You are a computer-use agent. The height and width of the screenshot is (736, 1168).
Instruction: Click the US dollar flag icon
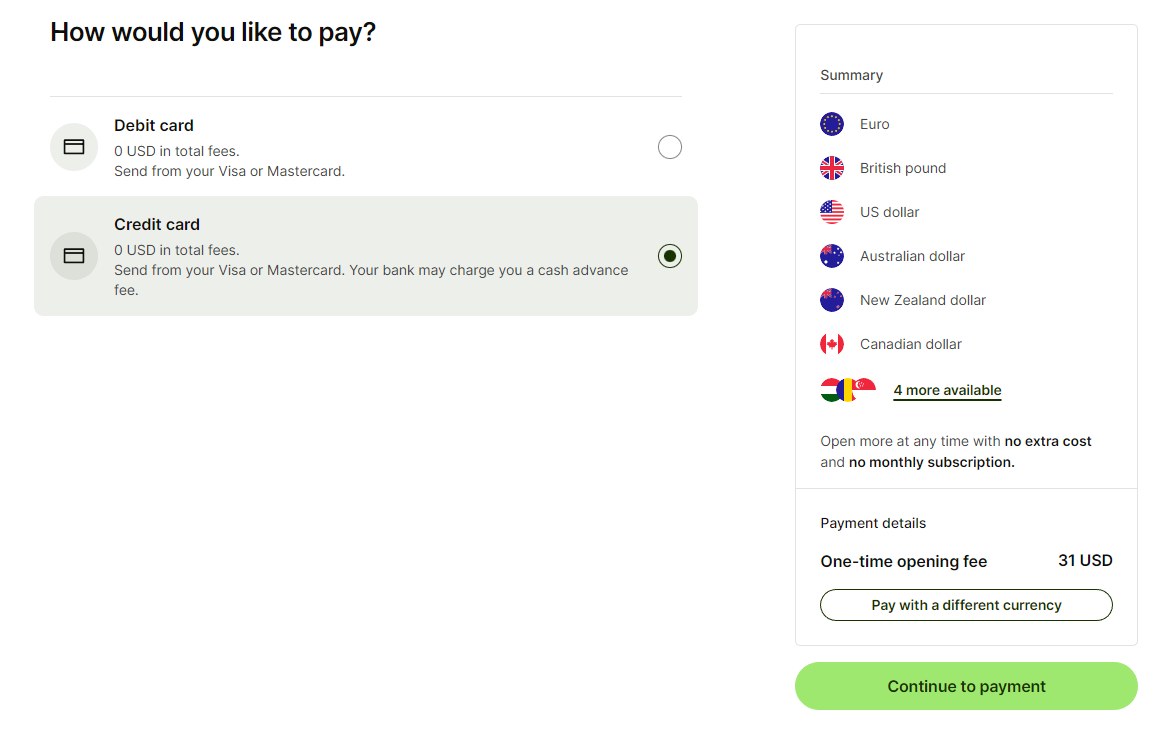[x=832, y=212]
